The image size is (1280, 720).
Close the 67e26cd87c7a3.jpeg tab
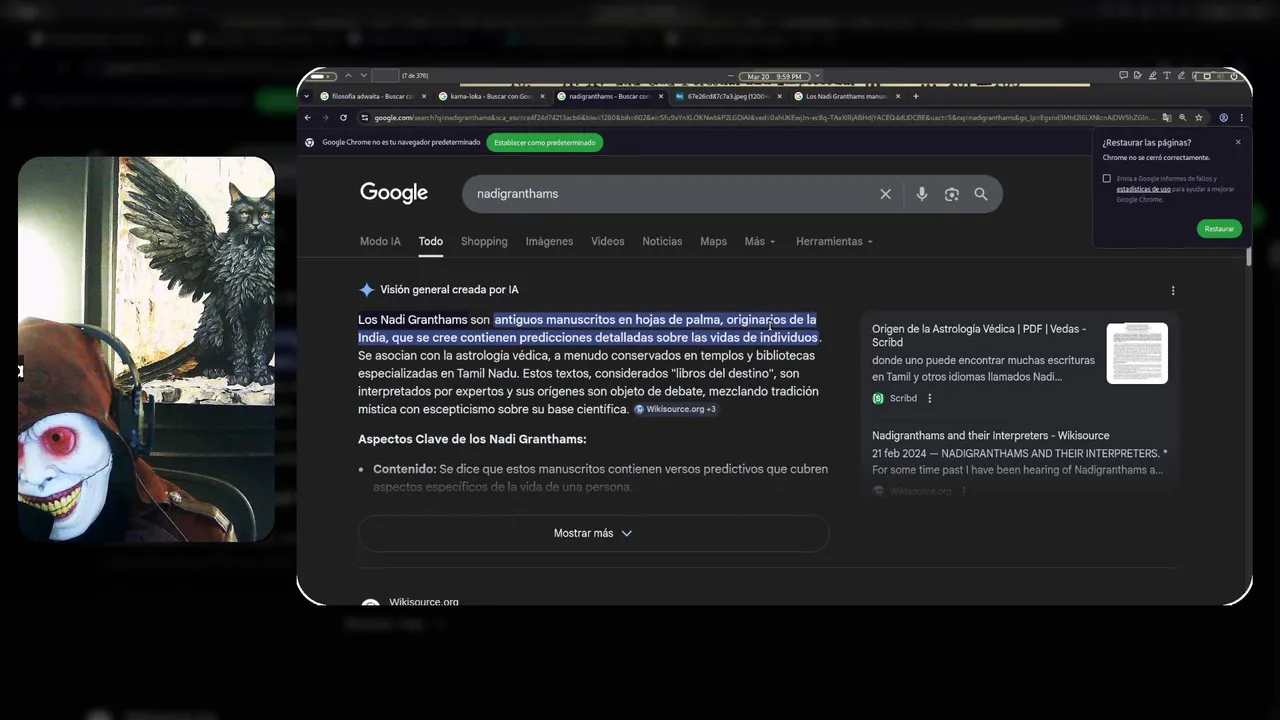coord(780,96)
